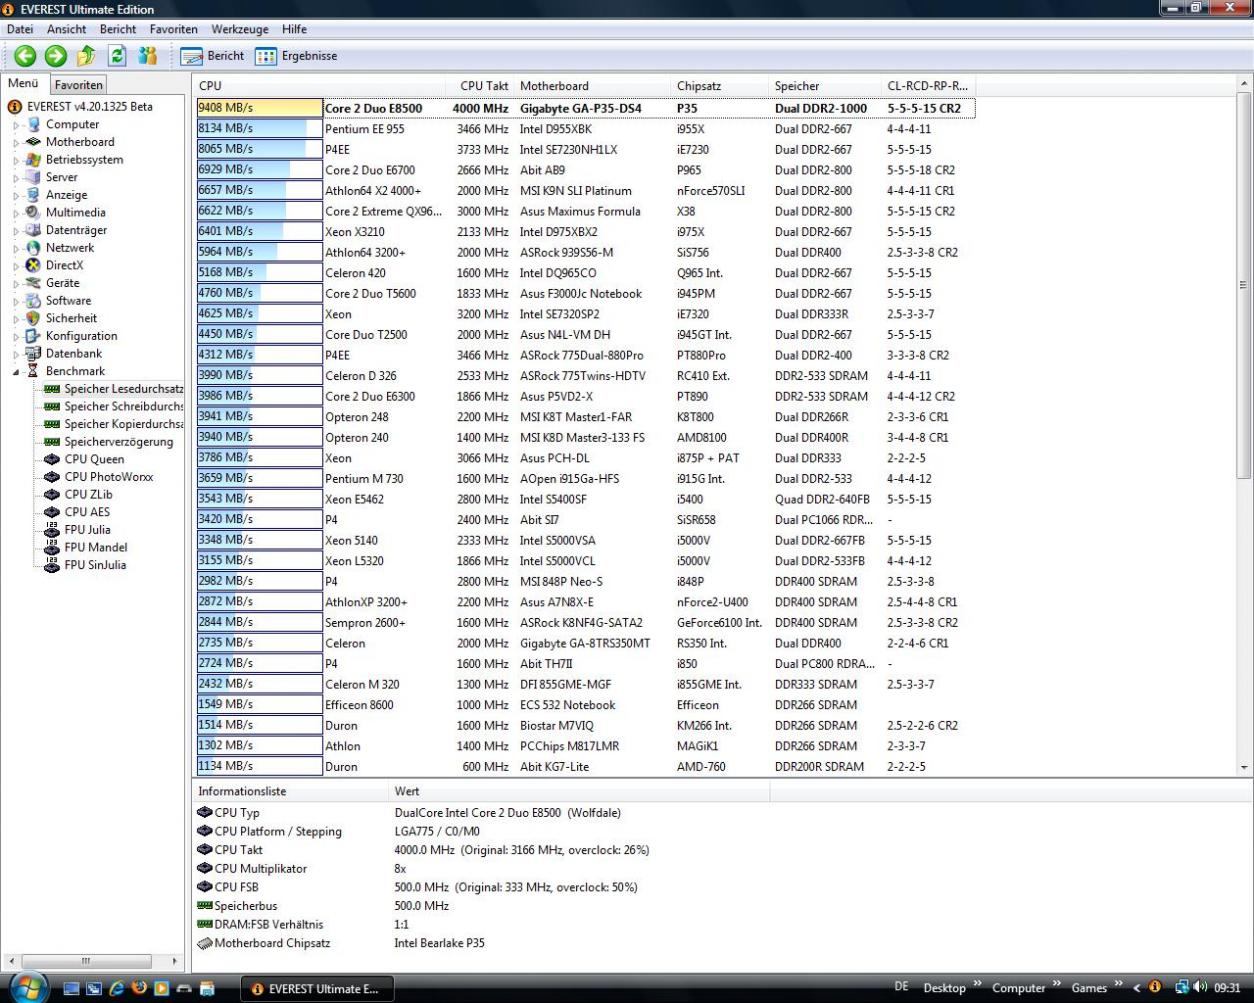
Task: Click the vertical scrollbar of the results list
Action: pos(1245,426)
